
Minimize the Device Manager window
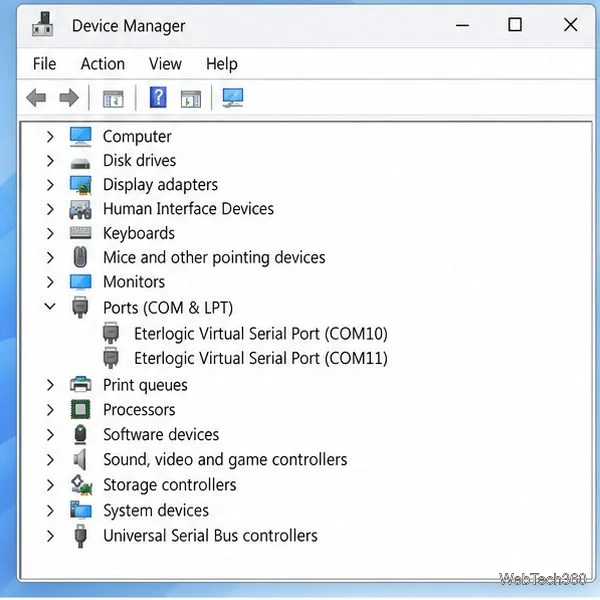(462, 25)
